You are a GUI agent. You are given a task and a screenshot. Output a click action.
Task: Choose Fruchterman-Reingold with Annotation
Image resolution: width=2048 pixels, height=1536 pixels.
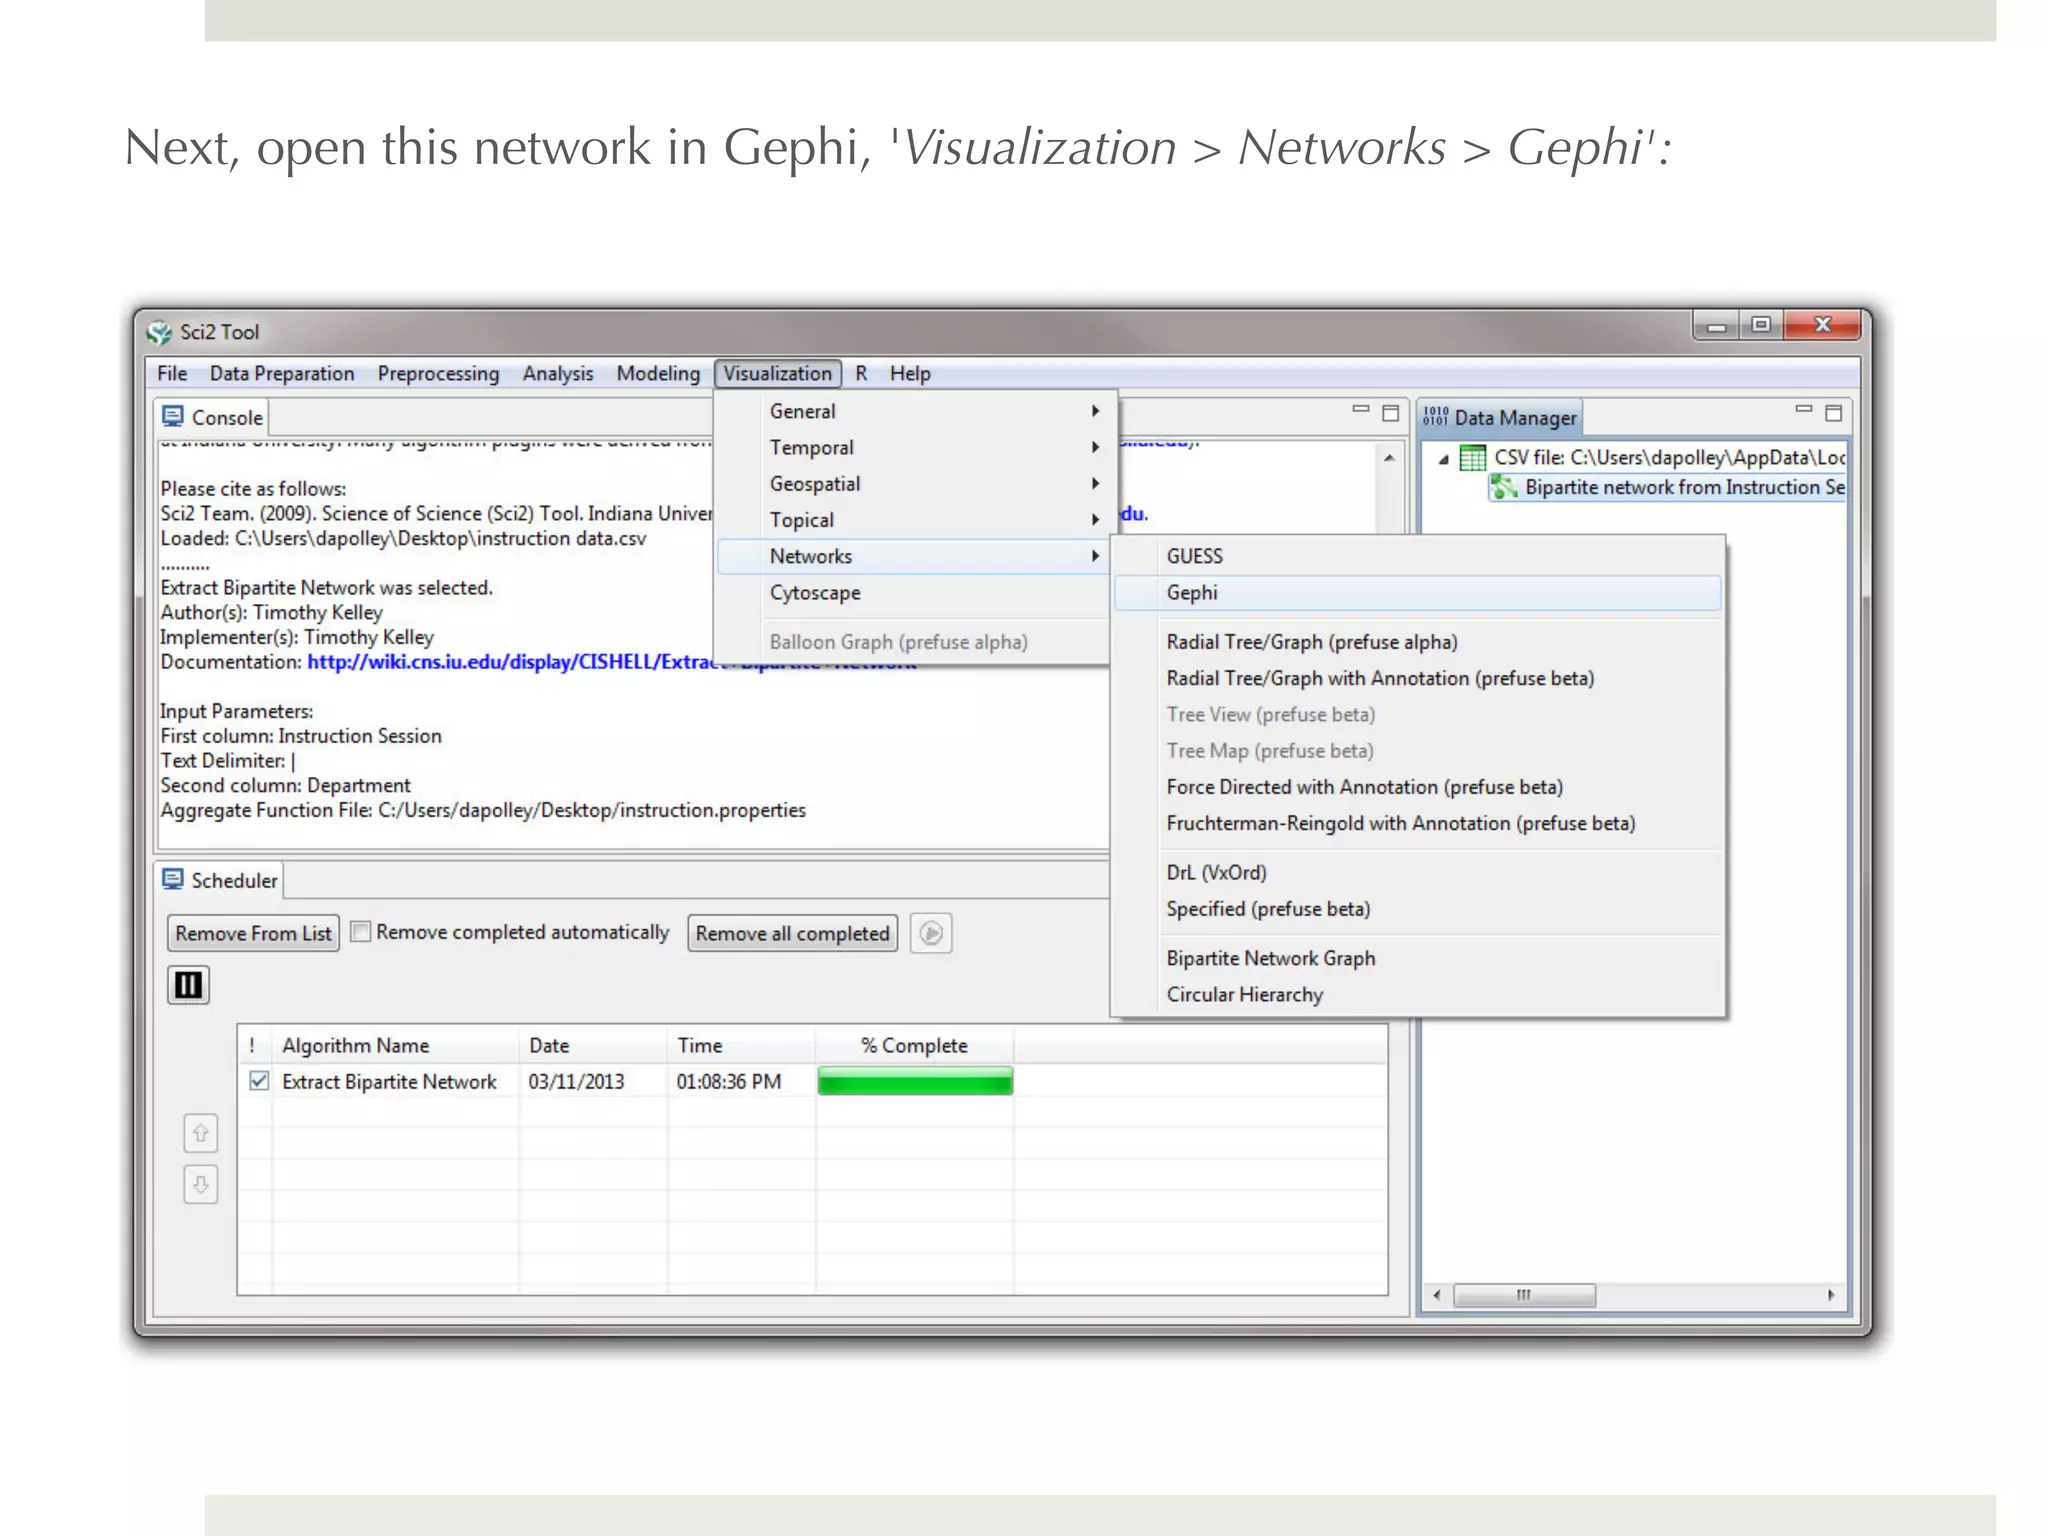[x=1417, y=823]
